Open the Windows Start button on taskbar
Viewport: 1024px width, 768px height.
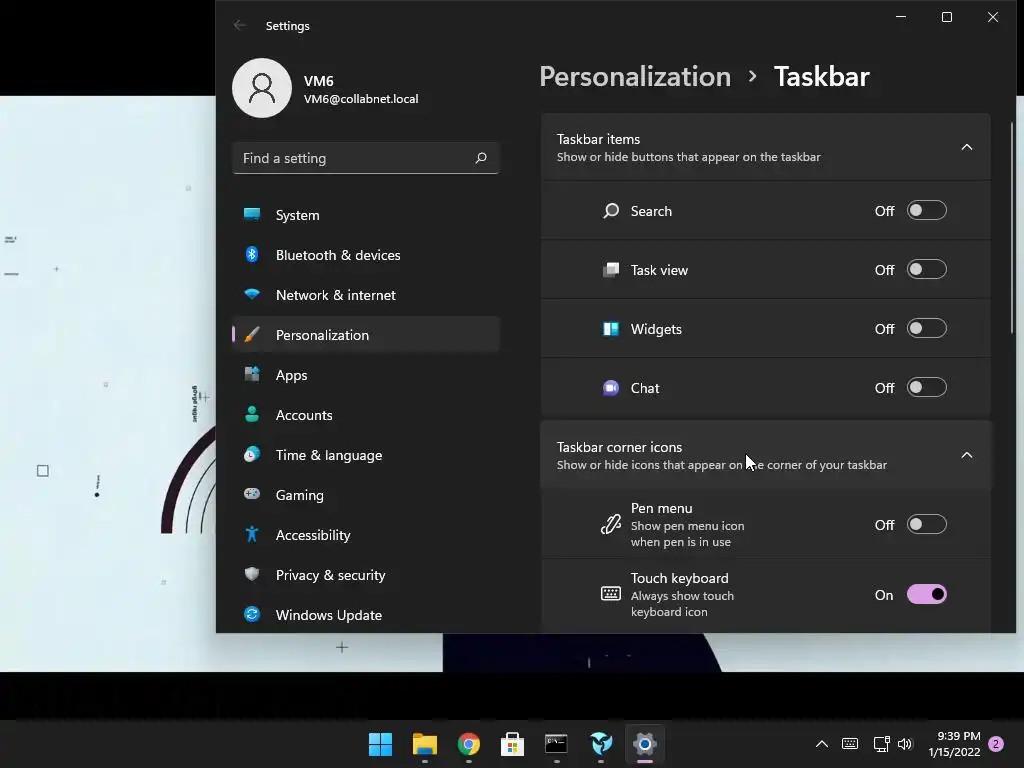click(380, 744)
